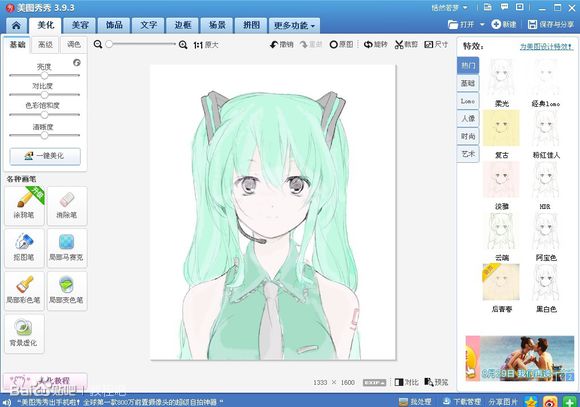Click the 原图 original image button
580x407 pixels.
[341, 45]
